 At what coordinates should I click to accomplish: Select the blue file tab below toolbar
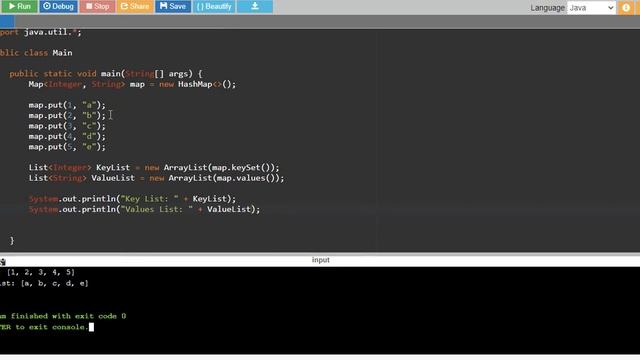click(7, 21)
